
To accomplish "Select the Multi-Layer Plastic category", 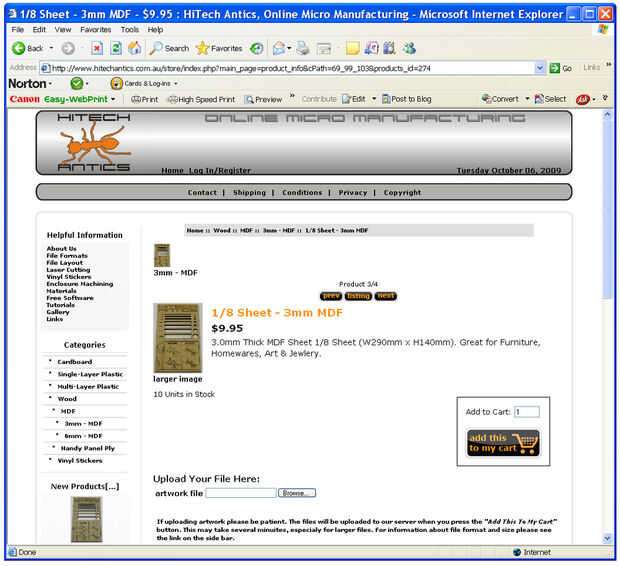I will point(88,386).
